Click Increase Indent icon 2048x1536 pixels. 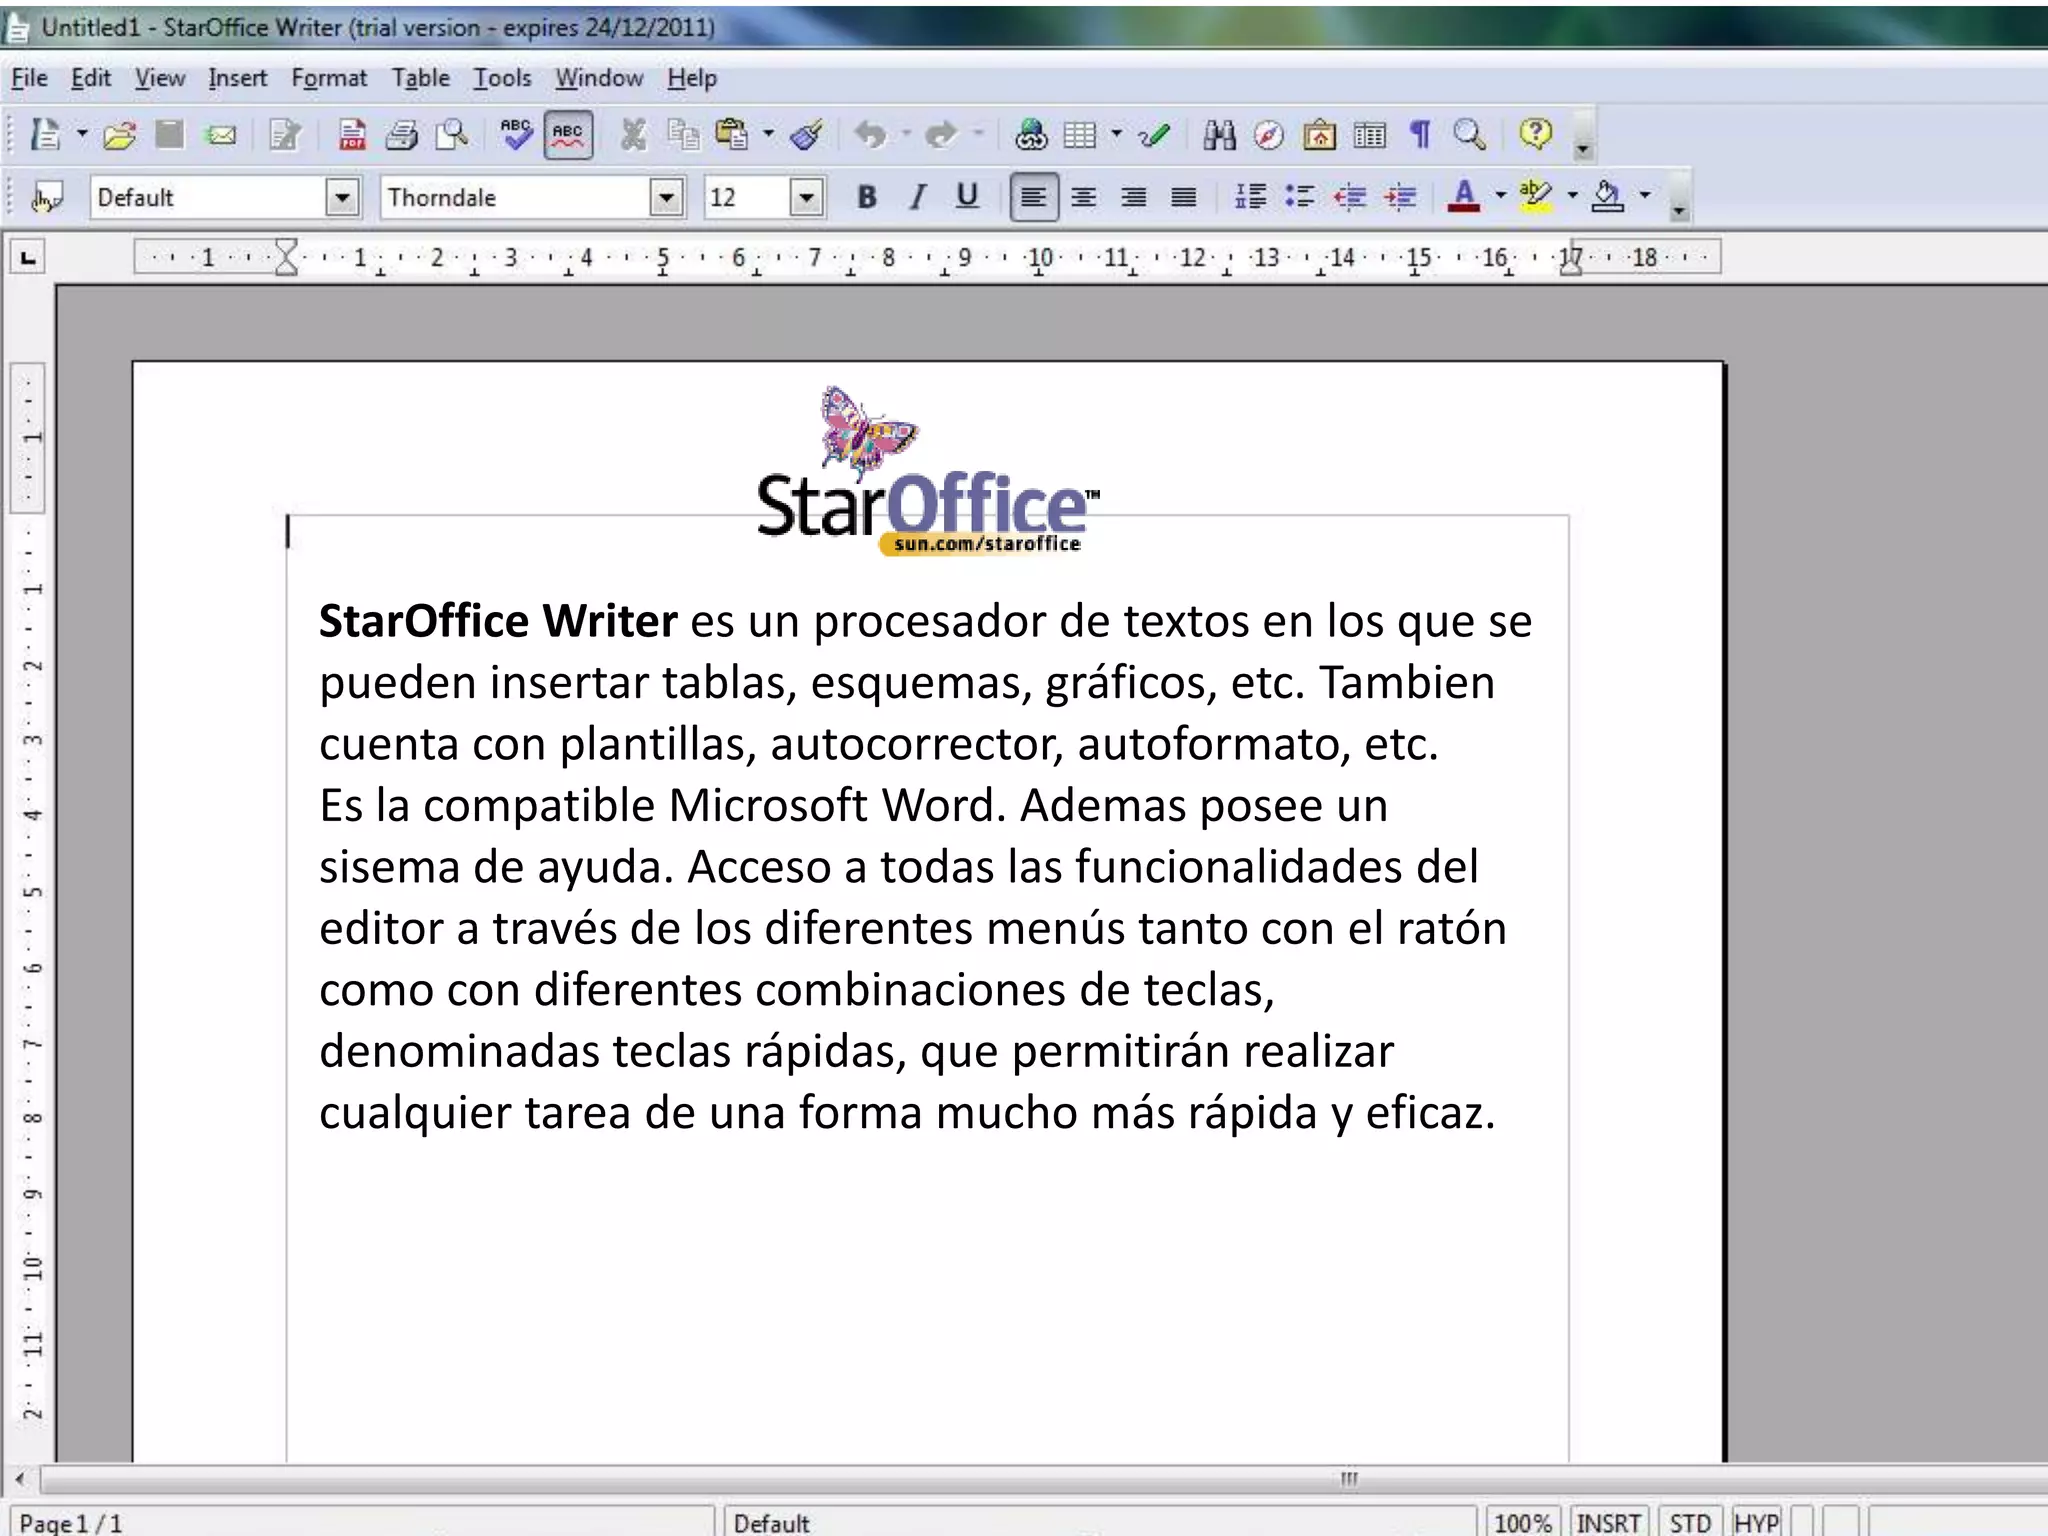[1400, 197]
